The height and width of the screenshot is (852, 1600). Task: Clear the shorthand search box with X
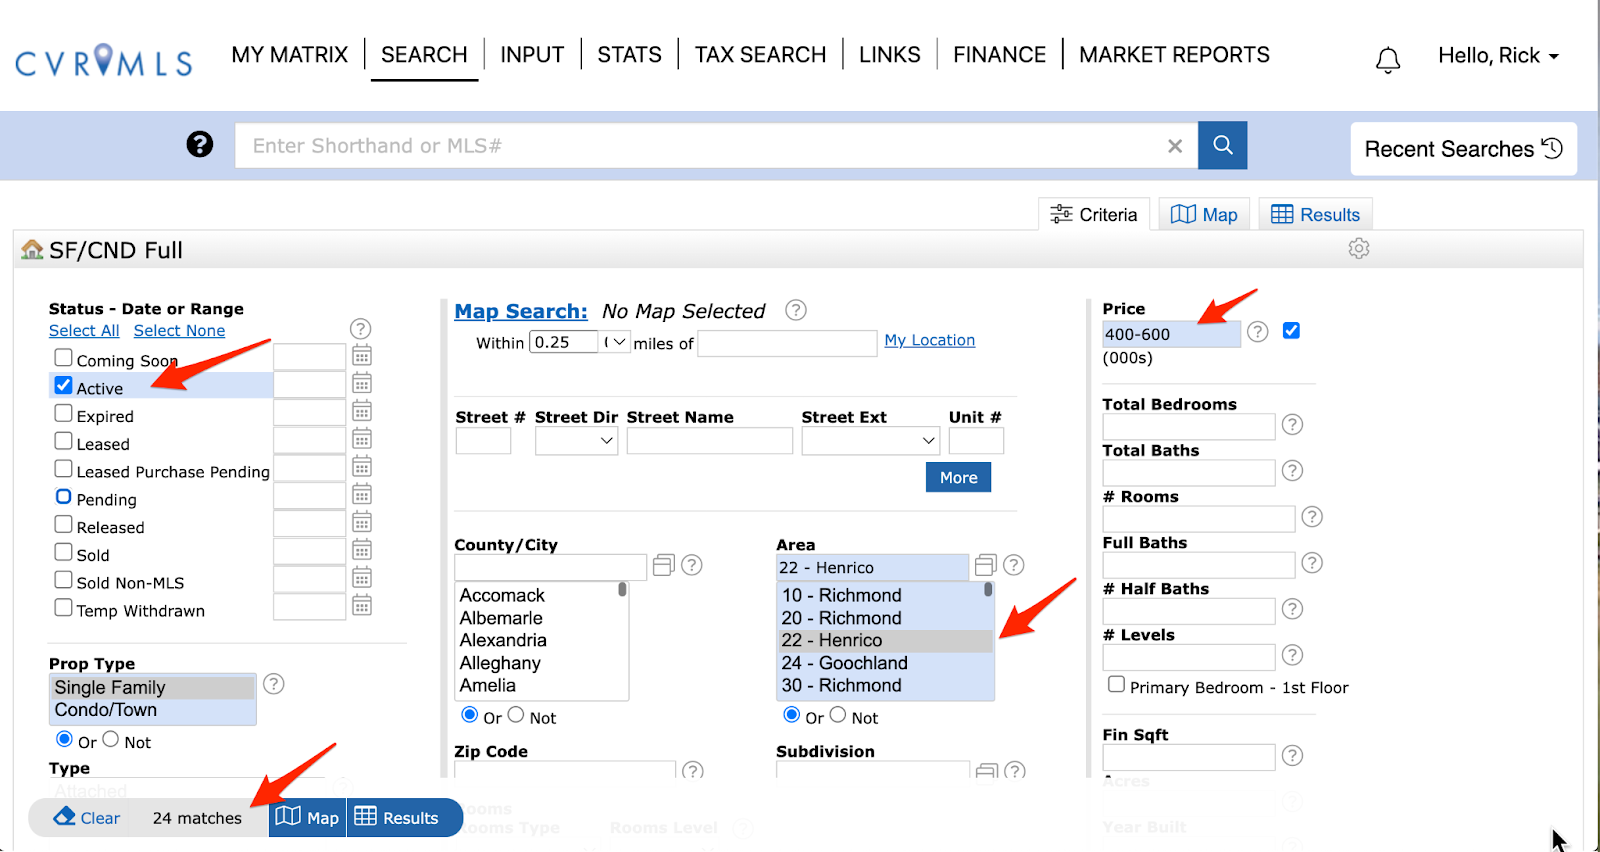pyautogui.click(x=1175, y=146)
